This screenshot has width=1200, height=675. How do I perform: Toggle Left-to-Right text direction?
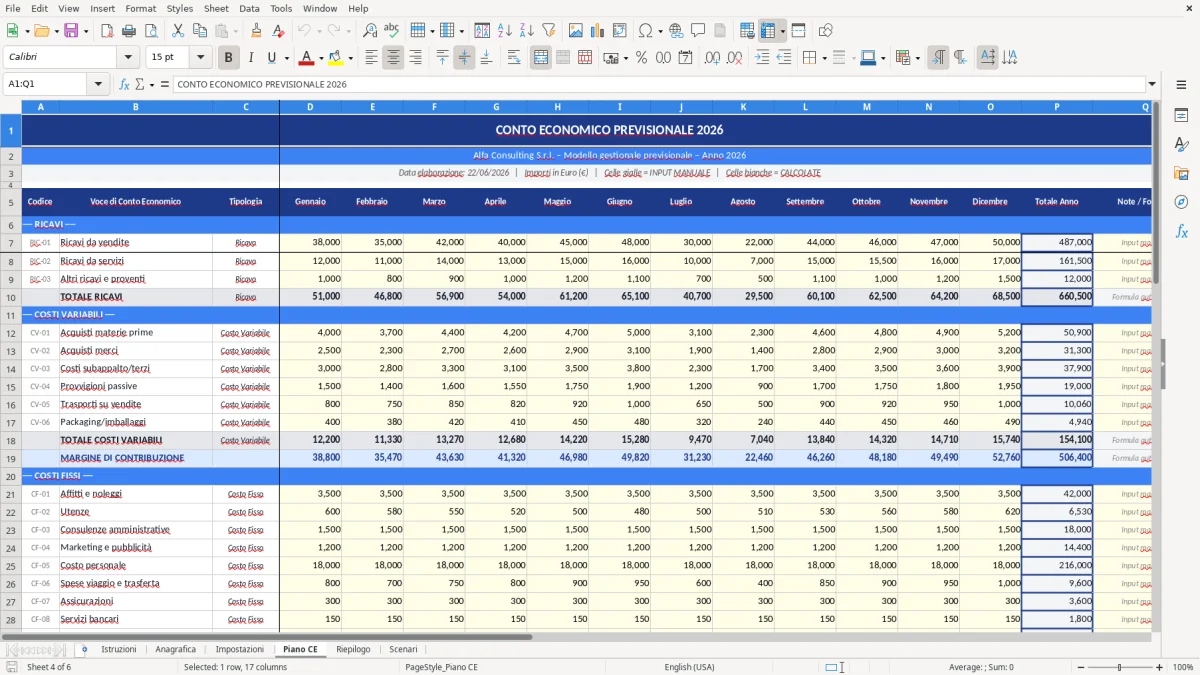point(938,58)
